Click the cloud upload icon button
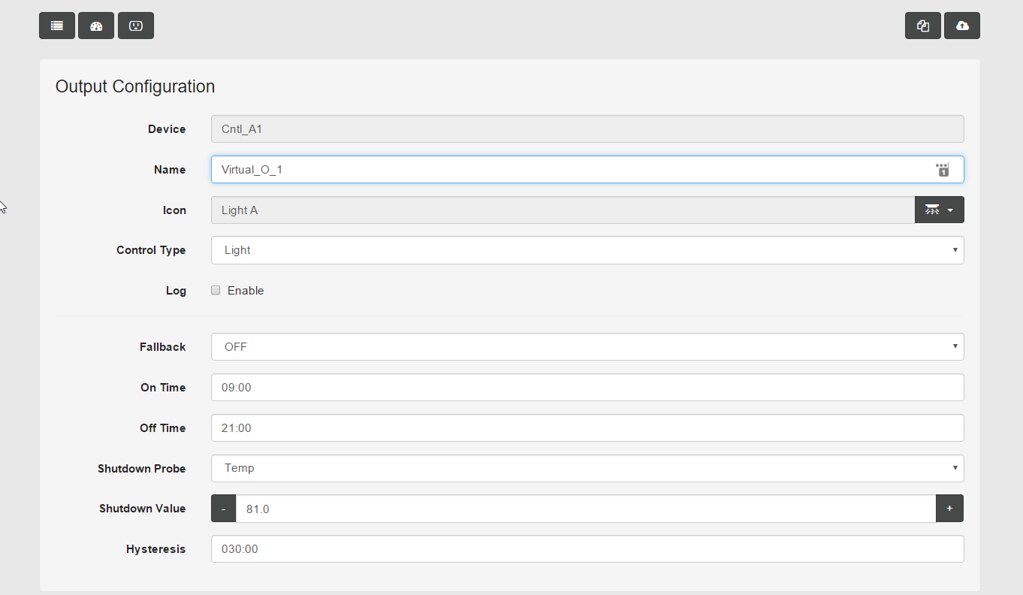The height and width of the screenshot is (595, 1023). 962,26
